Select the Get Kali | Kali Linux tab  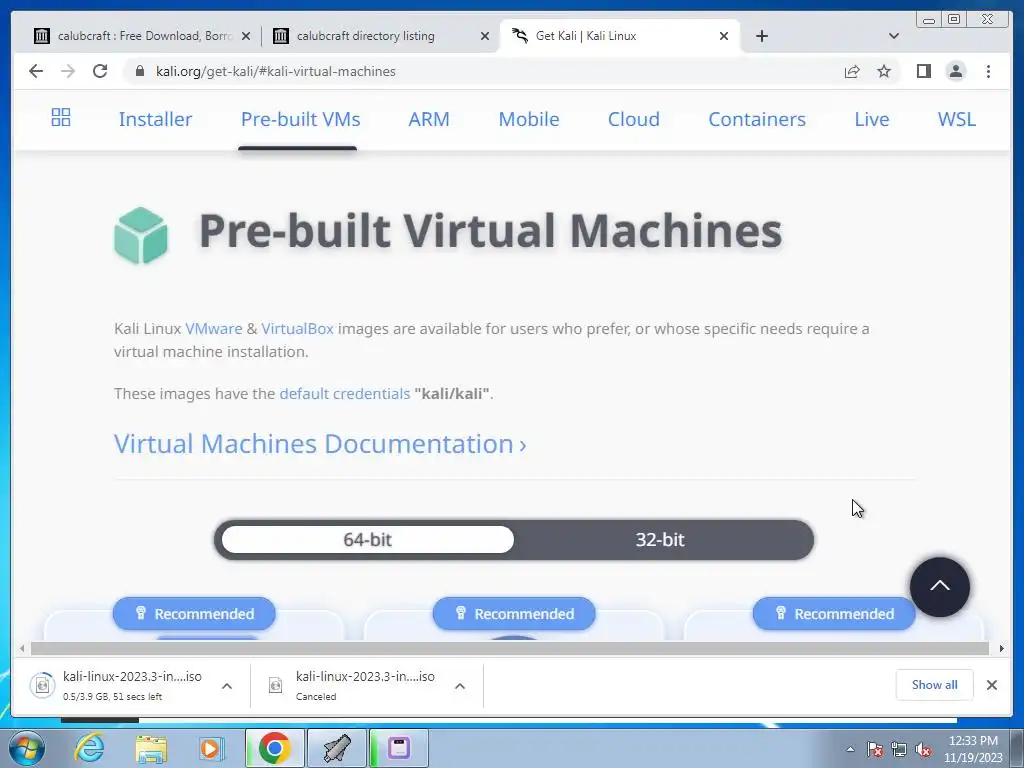[620, 36]
